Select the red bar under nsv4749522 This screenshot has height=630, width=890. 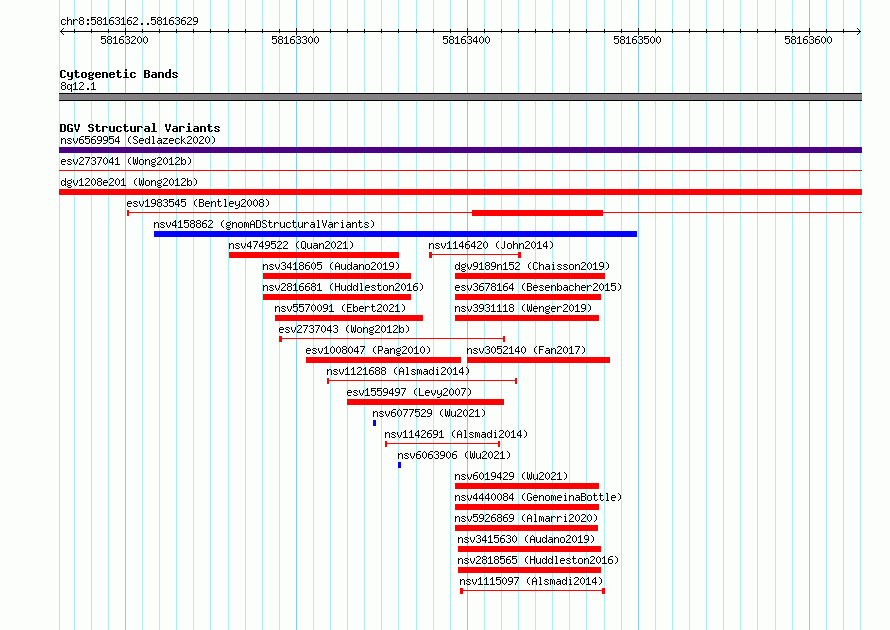tap(314, 255)
